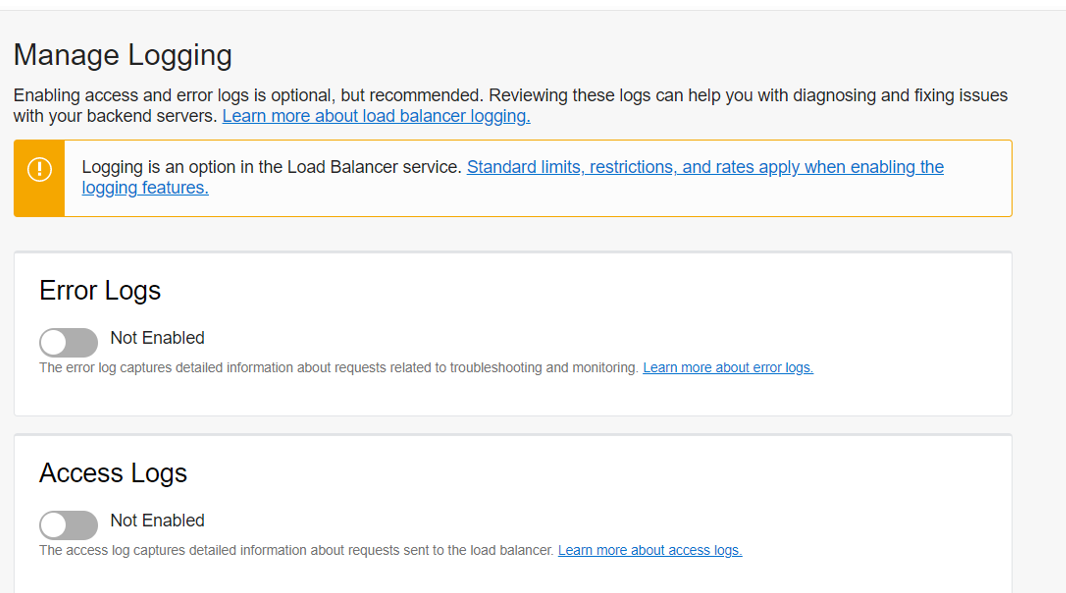Open Learn more about load balancer logging

pyautogui.click(x=376, y=116)
